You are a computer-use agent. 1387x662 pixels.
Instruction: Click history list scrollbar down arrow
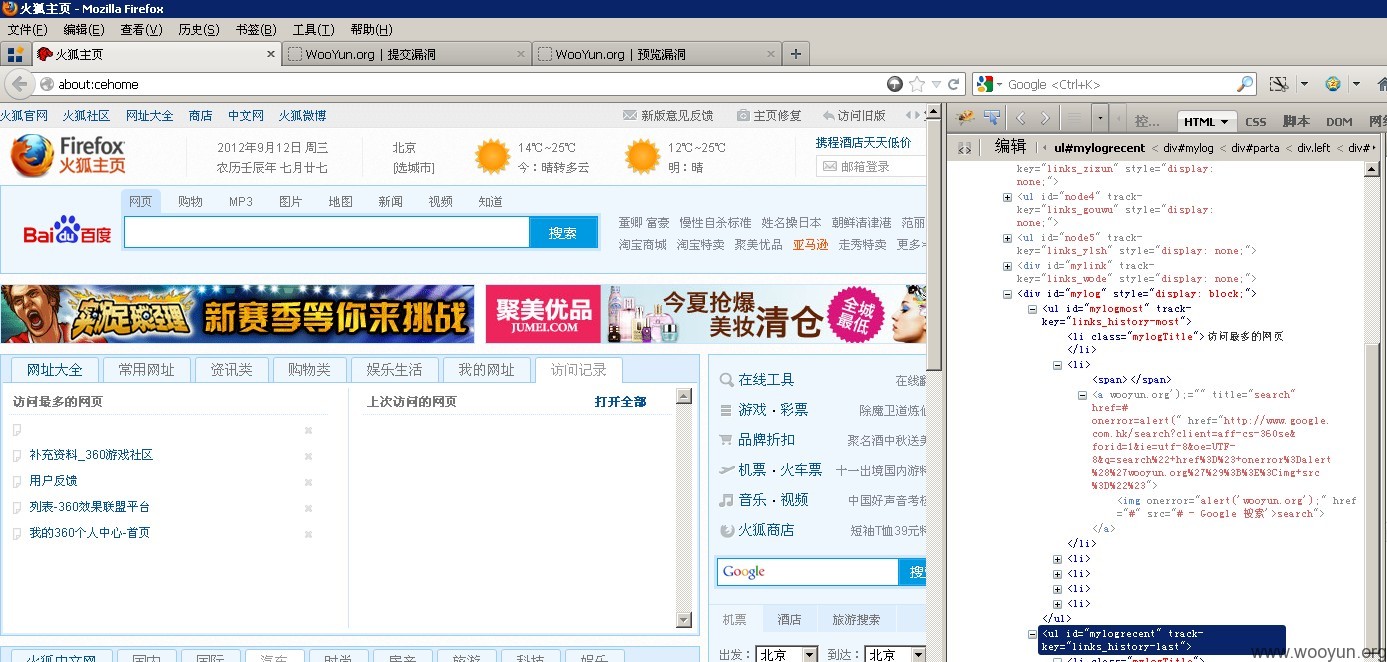pos(684,620)
